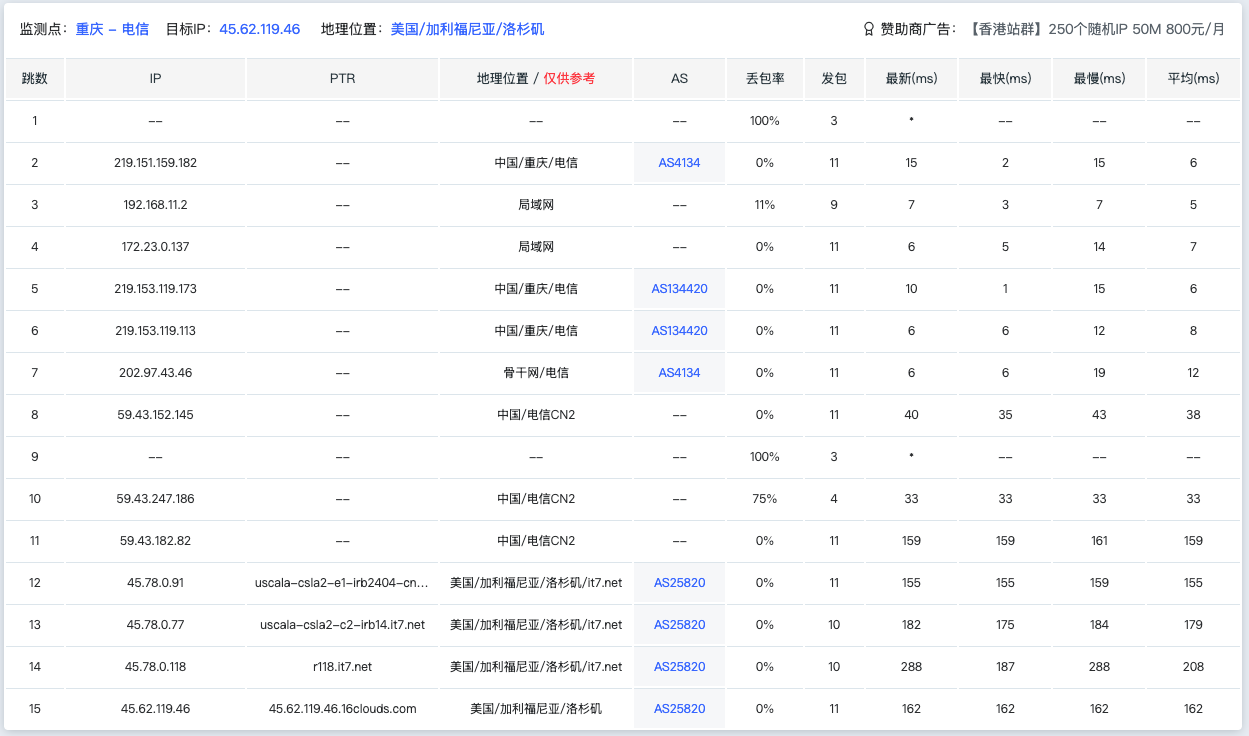Open AS134420 link in hop 5 row
Image resolution: width=1249 pixels, height=736 pixels.
[679, 288]
